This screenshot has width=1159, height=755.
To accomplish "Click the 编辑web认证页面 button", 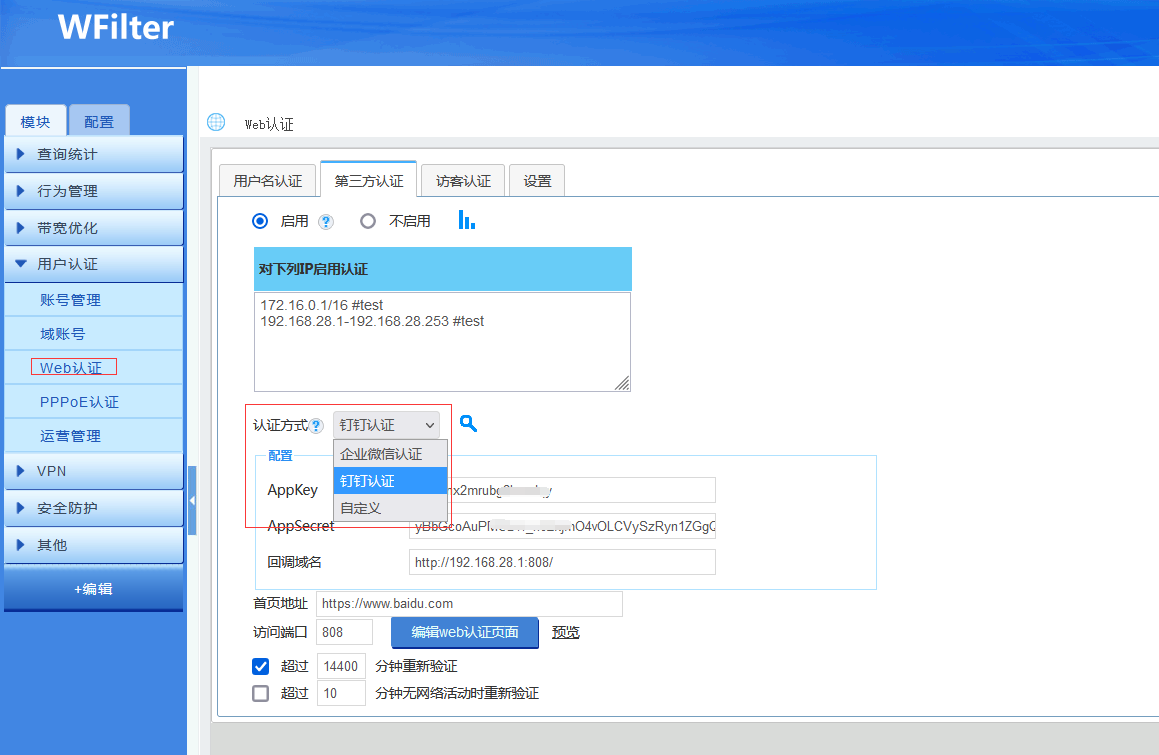I will (x=464, y=632).
